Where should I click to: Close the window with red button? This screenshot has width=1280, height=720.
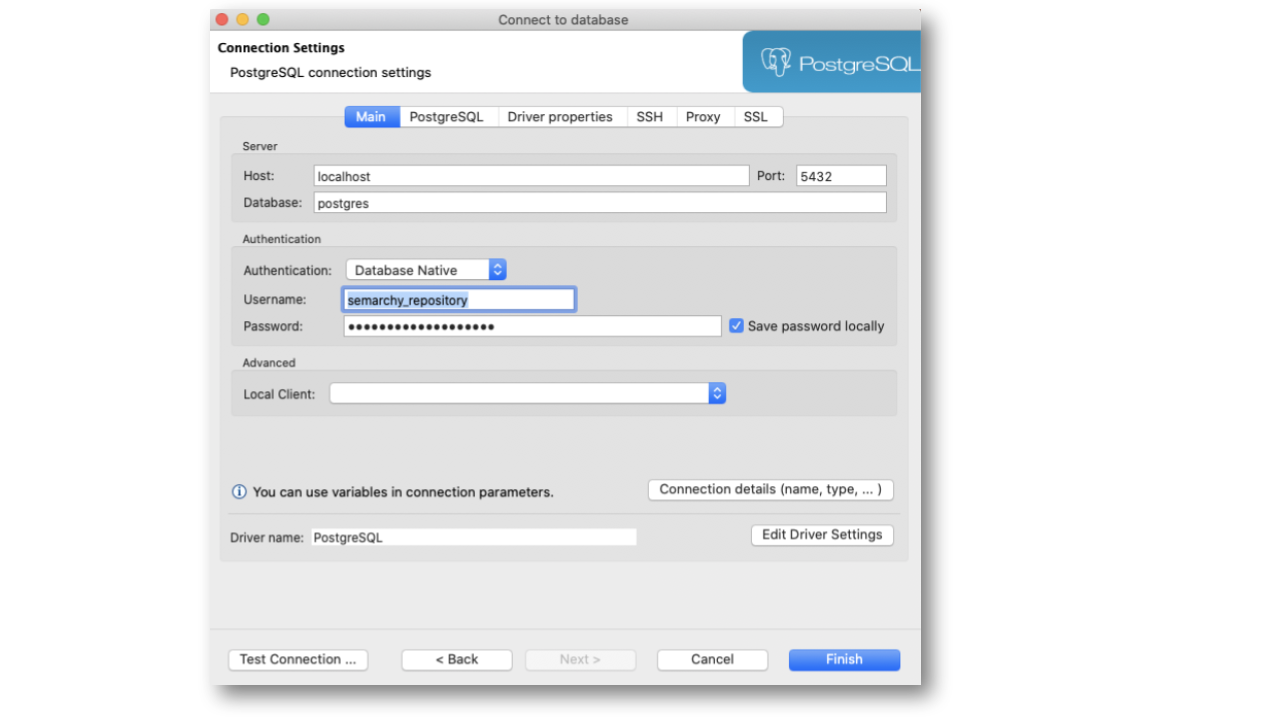tap(222, 20)
